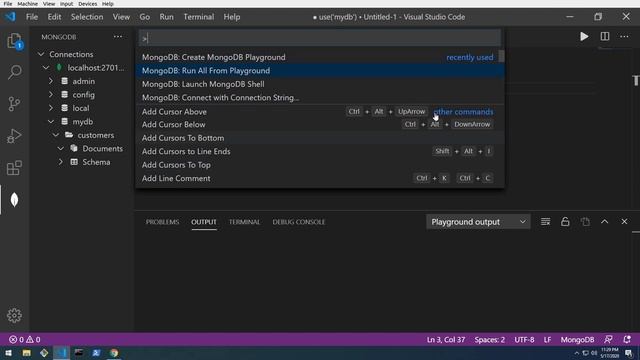Collapse the customers collection
The width and height of the screenshot is (640, 360).
tap(56, 135)
